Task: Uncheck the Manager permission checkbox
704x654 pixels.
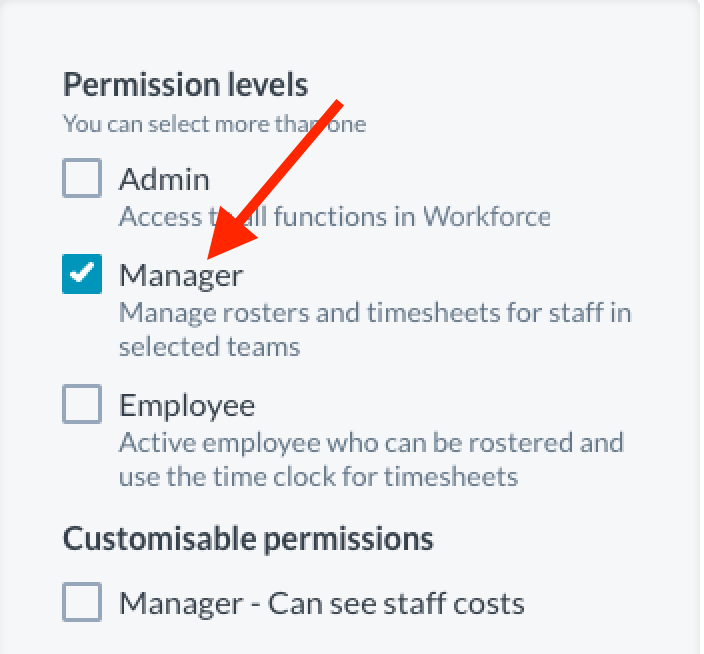Action: [x=82, y=273]
